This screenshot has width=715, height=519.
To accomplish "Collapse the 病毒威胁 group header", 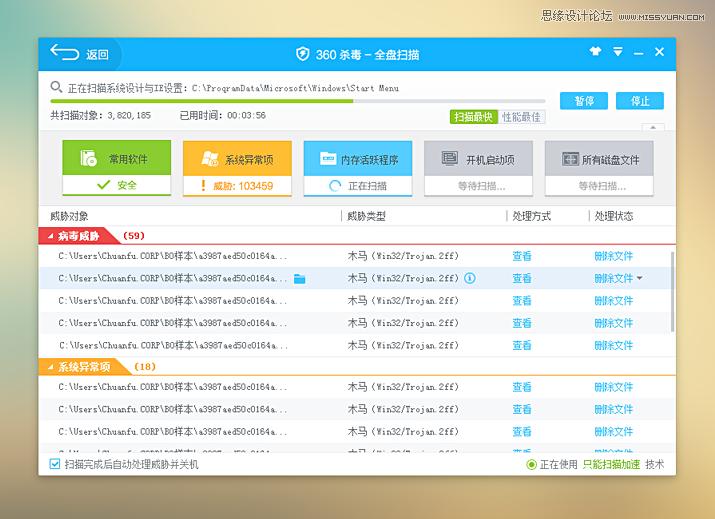I will point(79,236).
